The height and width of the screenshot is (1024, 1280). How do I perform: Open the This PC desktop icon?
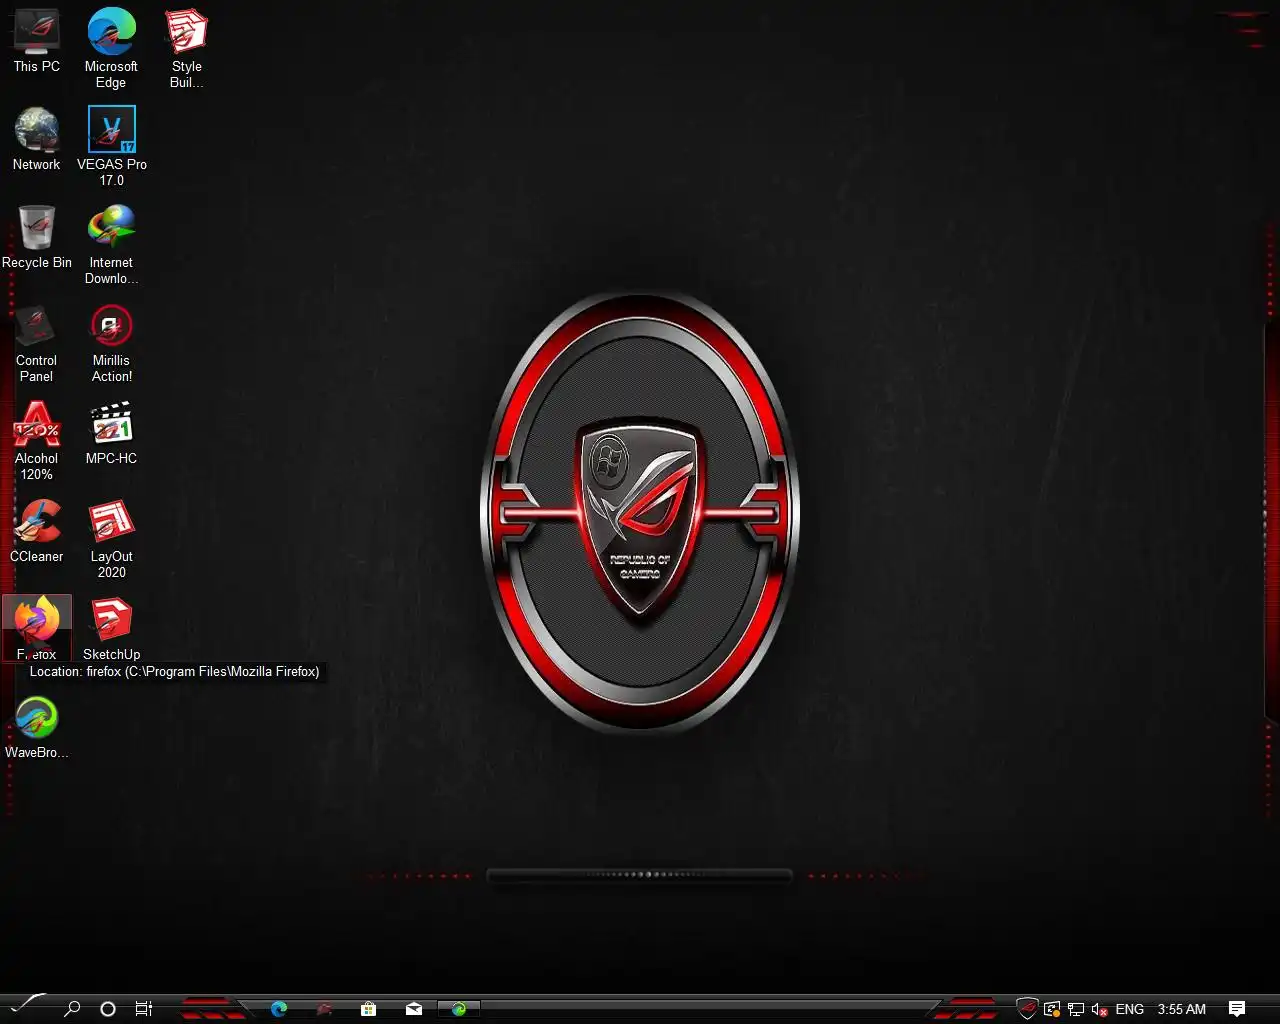coord(37,42)
